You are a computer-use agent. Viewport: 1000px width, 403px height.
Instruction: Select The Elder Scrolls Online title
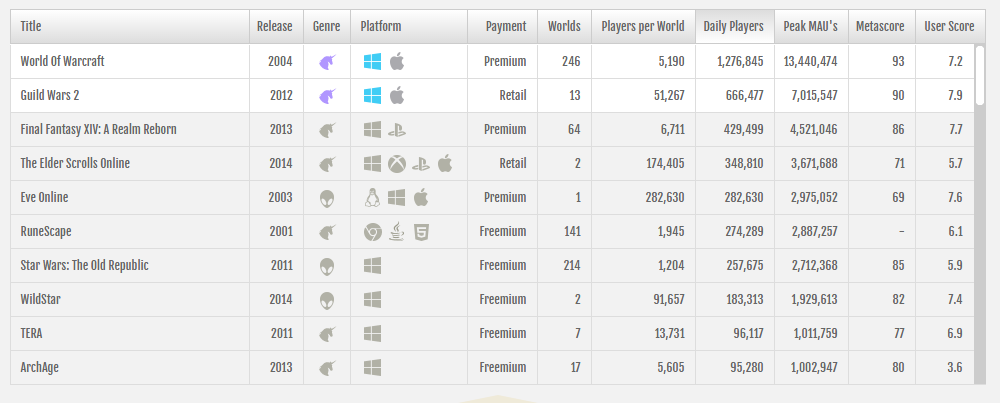(75, 163)
